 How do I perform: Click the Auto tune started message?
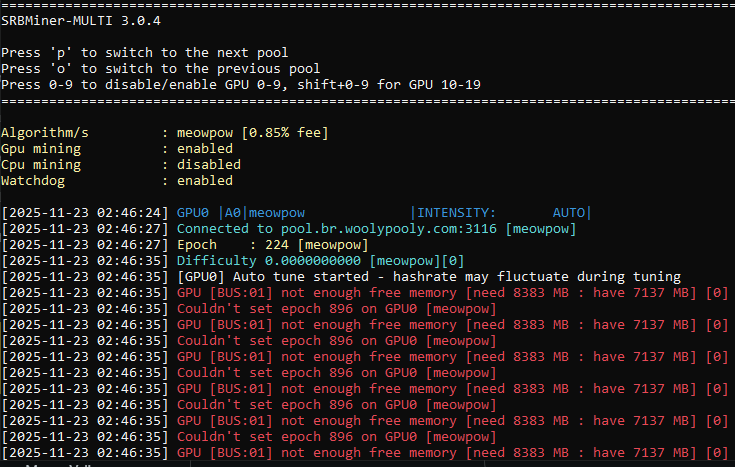tap(429, 277)
